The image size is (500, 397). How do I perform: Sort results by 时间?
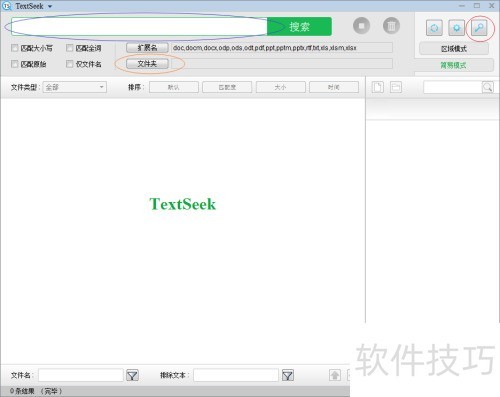334,87
